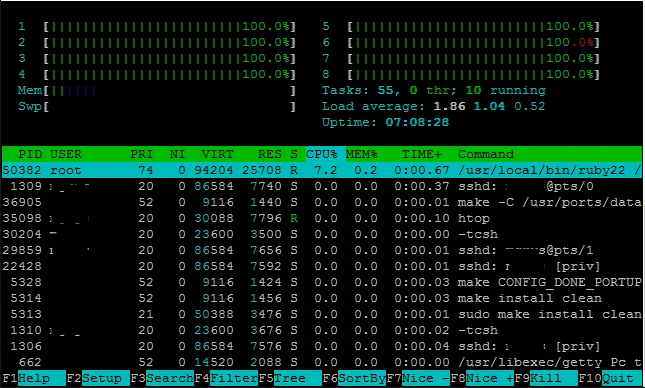Viewport: 645px width, 388px height.
Task: Click the Load average values
Action: click(489, 107)
